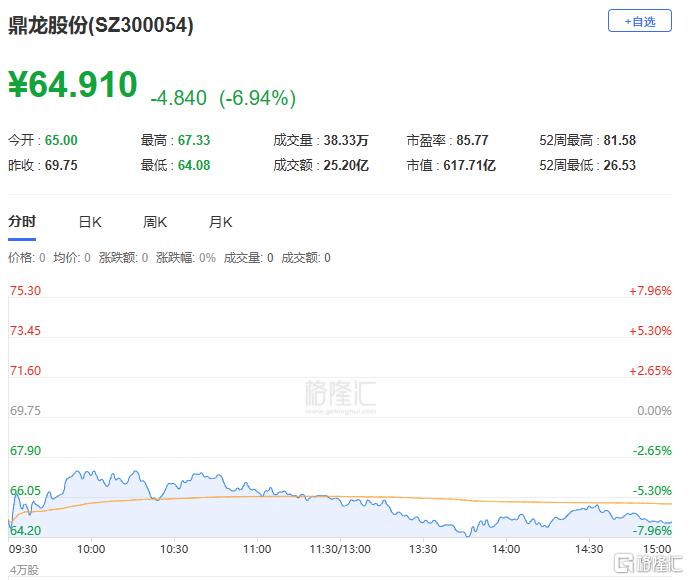Click the +7.96% percentage axis label
689x580 pixels.
650,290
